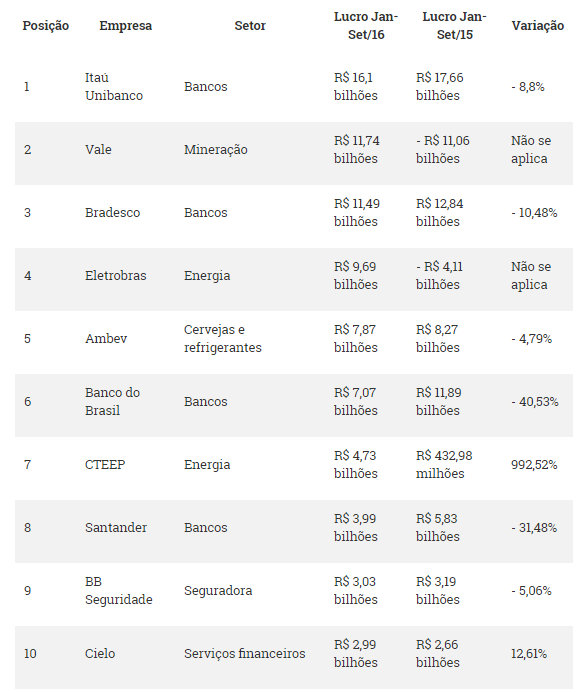Select the Vale company name

[98, 150]
